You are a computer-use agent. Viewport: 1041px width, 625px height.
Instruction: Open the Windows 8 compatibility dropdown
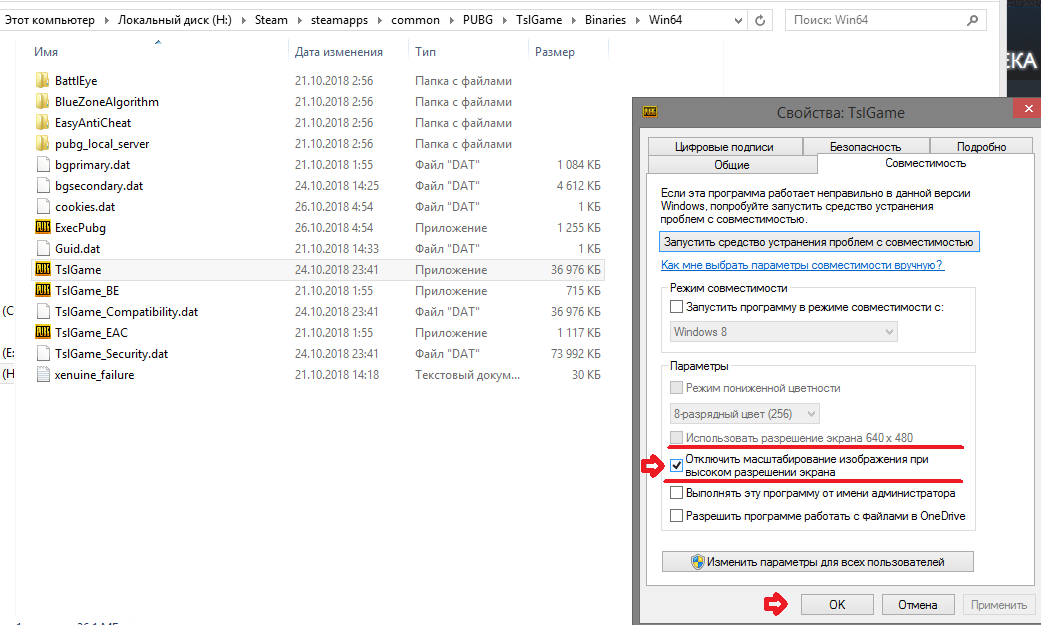(783, 331)
